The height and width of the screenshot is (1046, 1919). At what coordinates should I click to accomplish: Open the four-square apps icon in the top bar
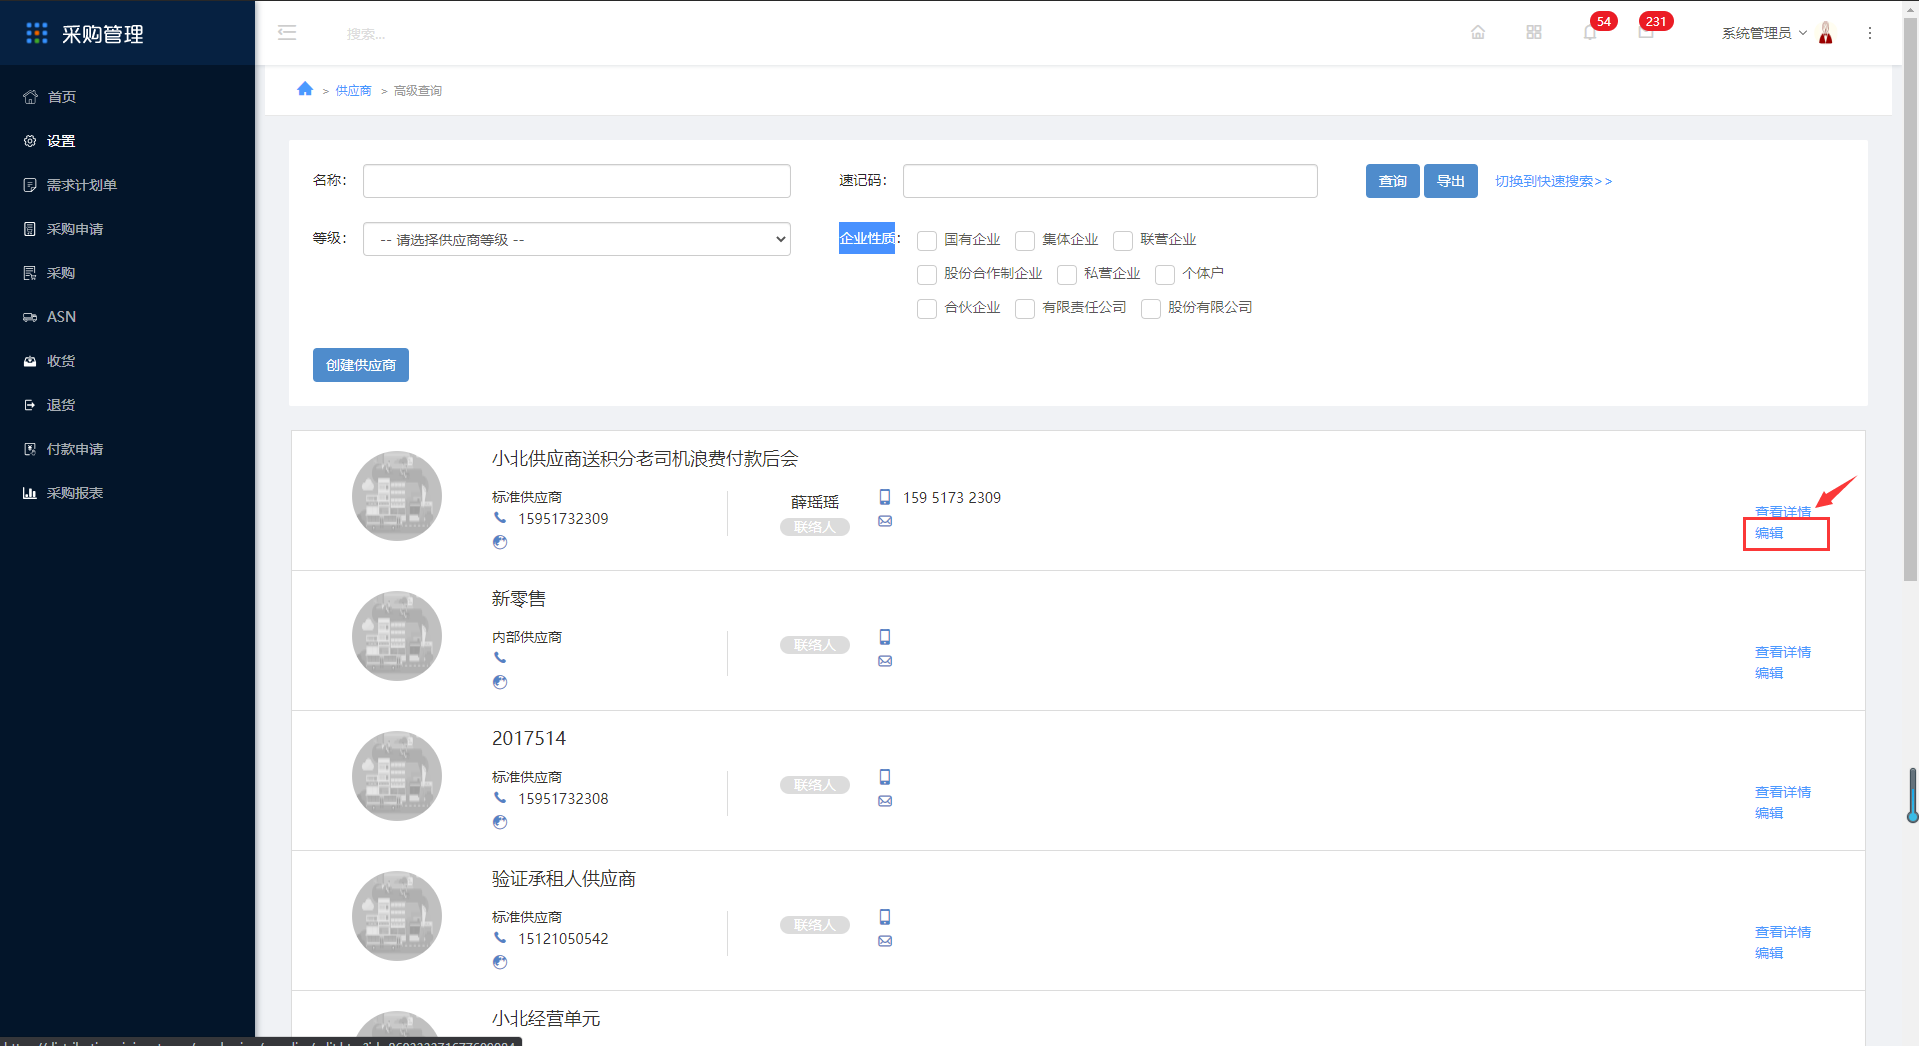coord(1534,33)
